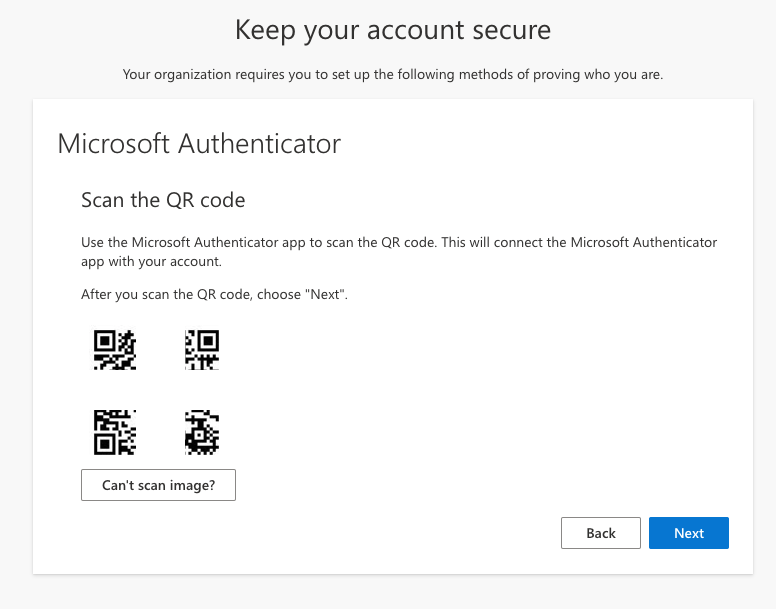Click the word "secure" in page title

tap(506, 30)
